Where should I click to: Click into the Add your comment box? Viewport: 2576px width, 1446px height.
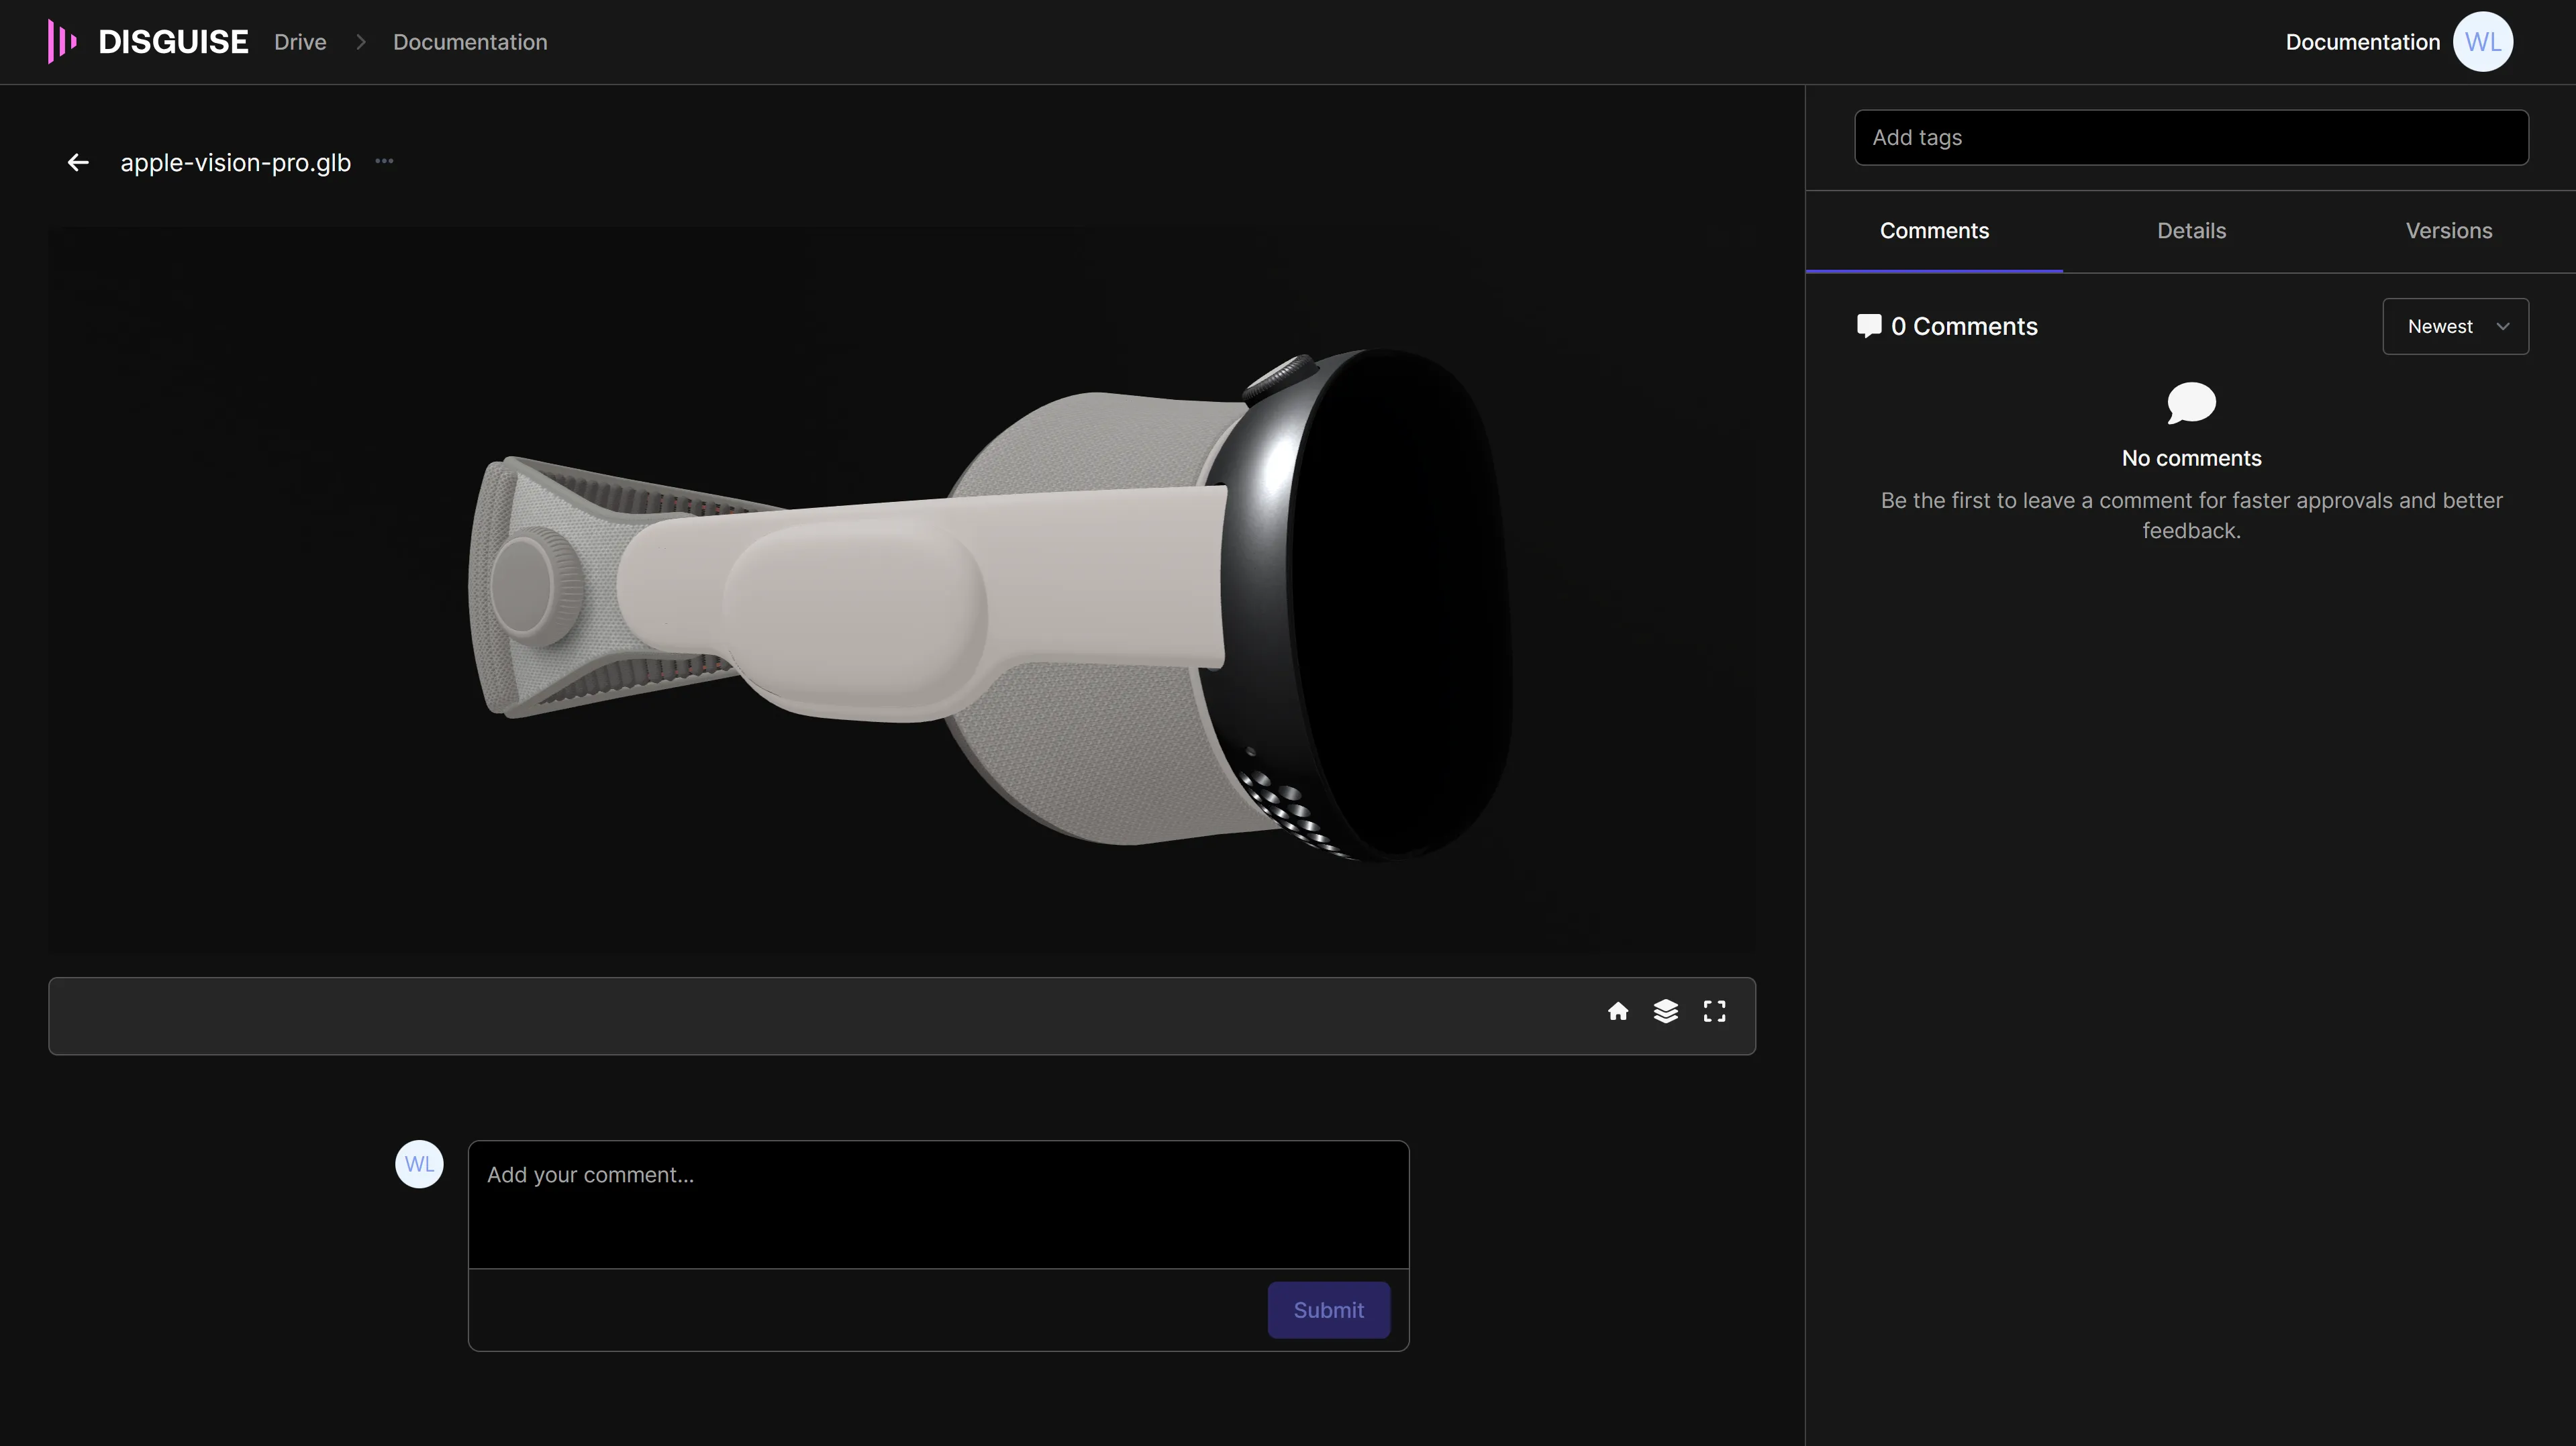tap(938, 1204)
